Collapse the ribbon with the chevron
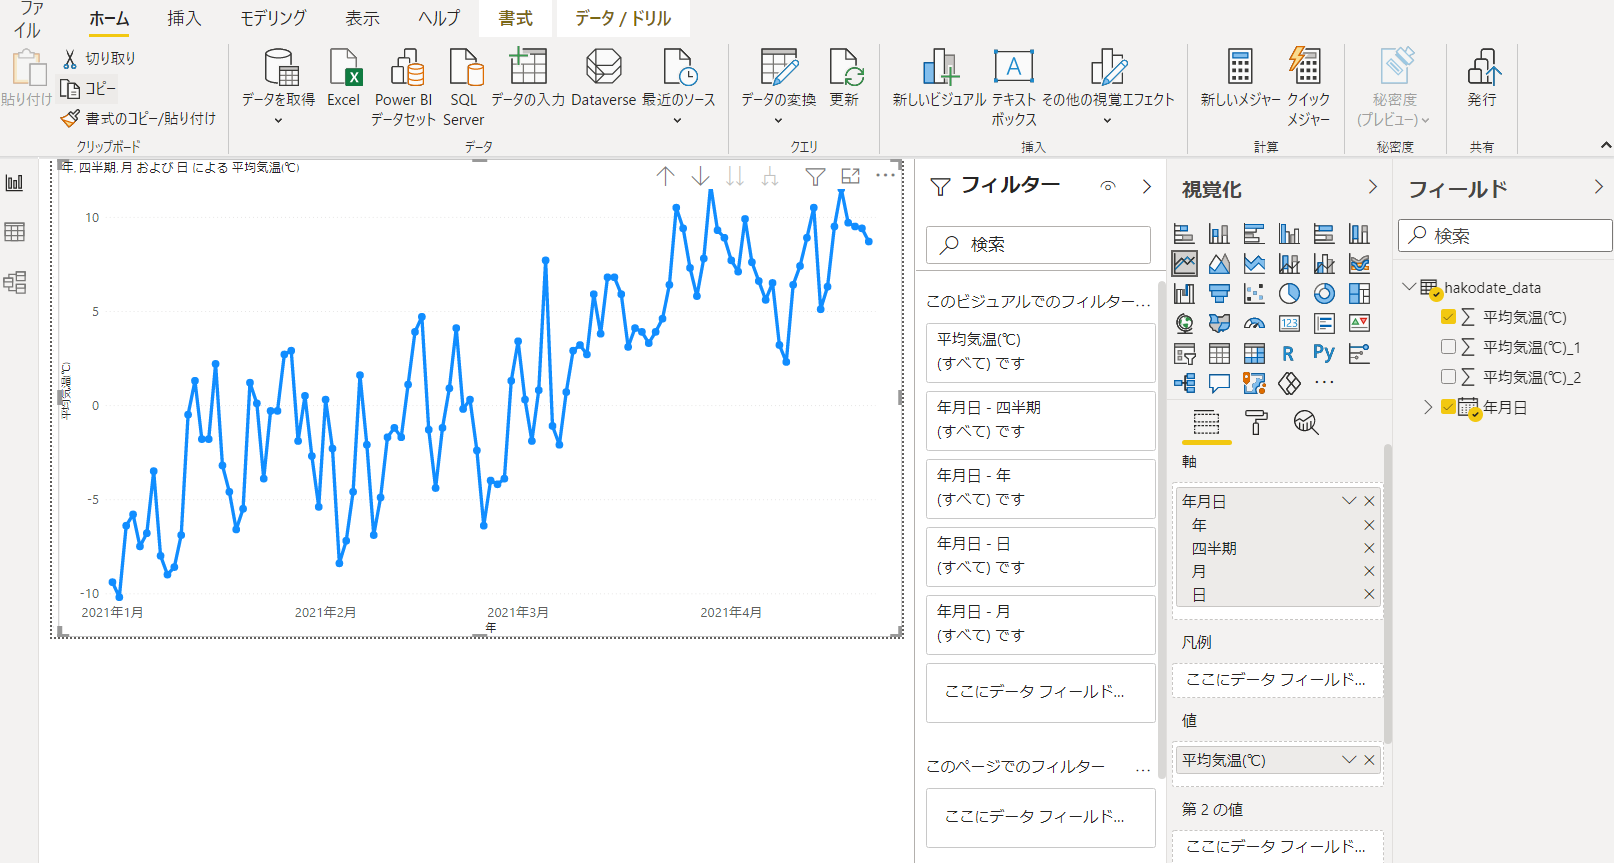This screenshot has height=863, width=1614. tap(1606, 146)
